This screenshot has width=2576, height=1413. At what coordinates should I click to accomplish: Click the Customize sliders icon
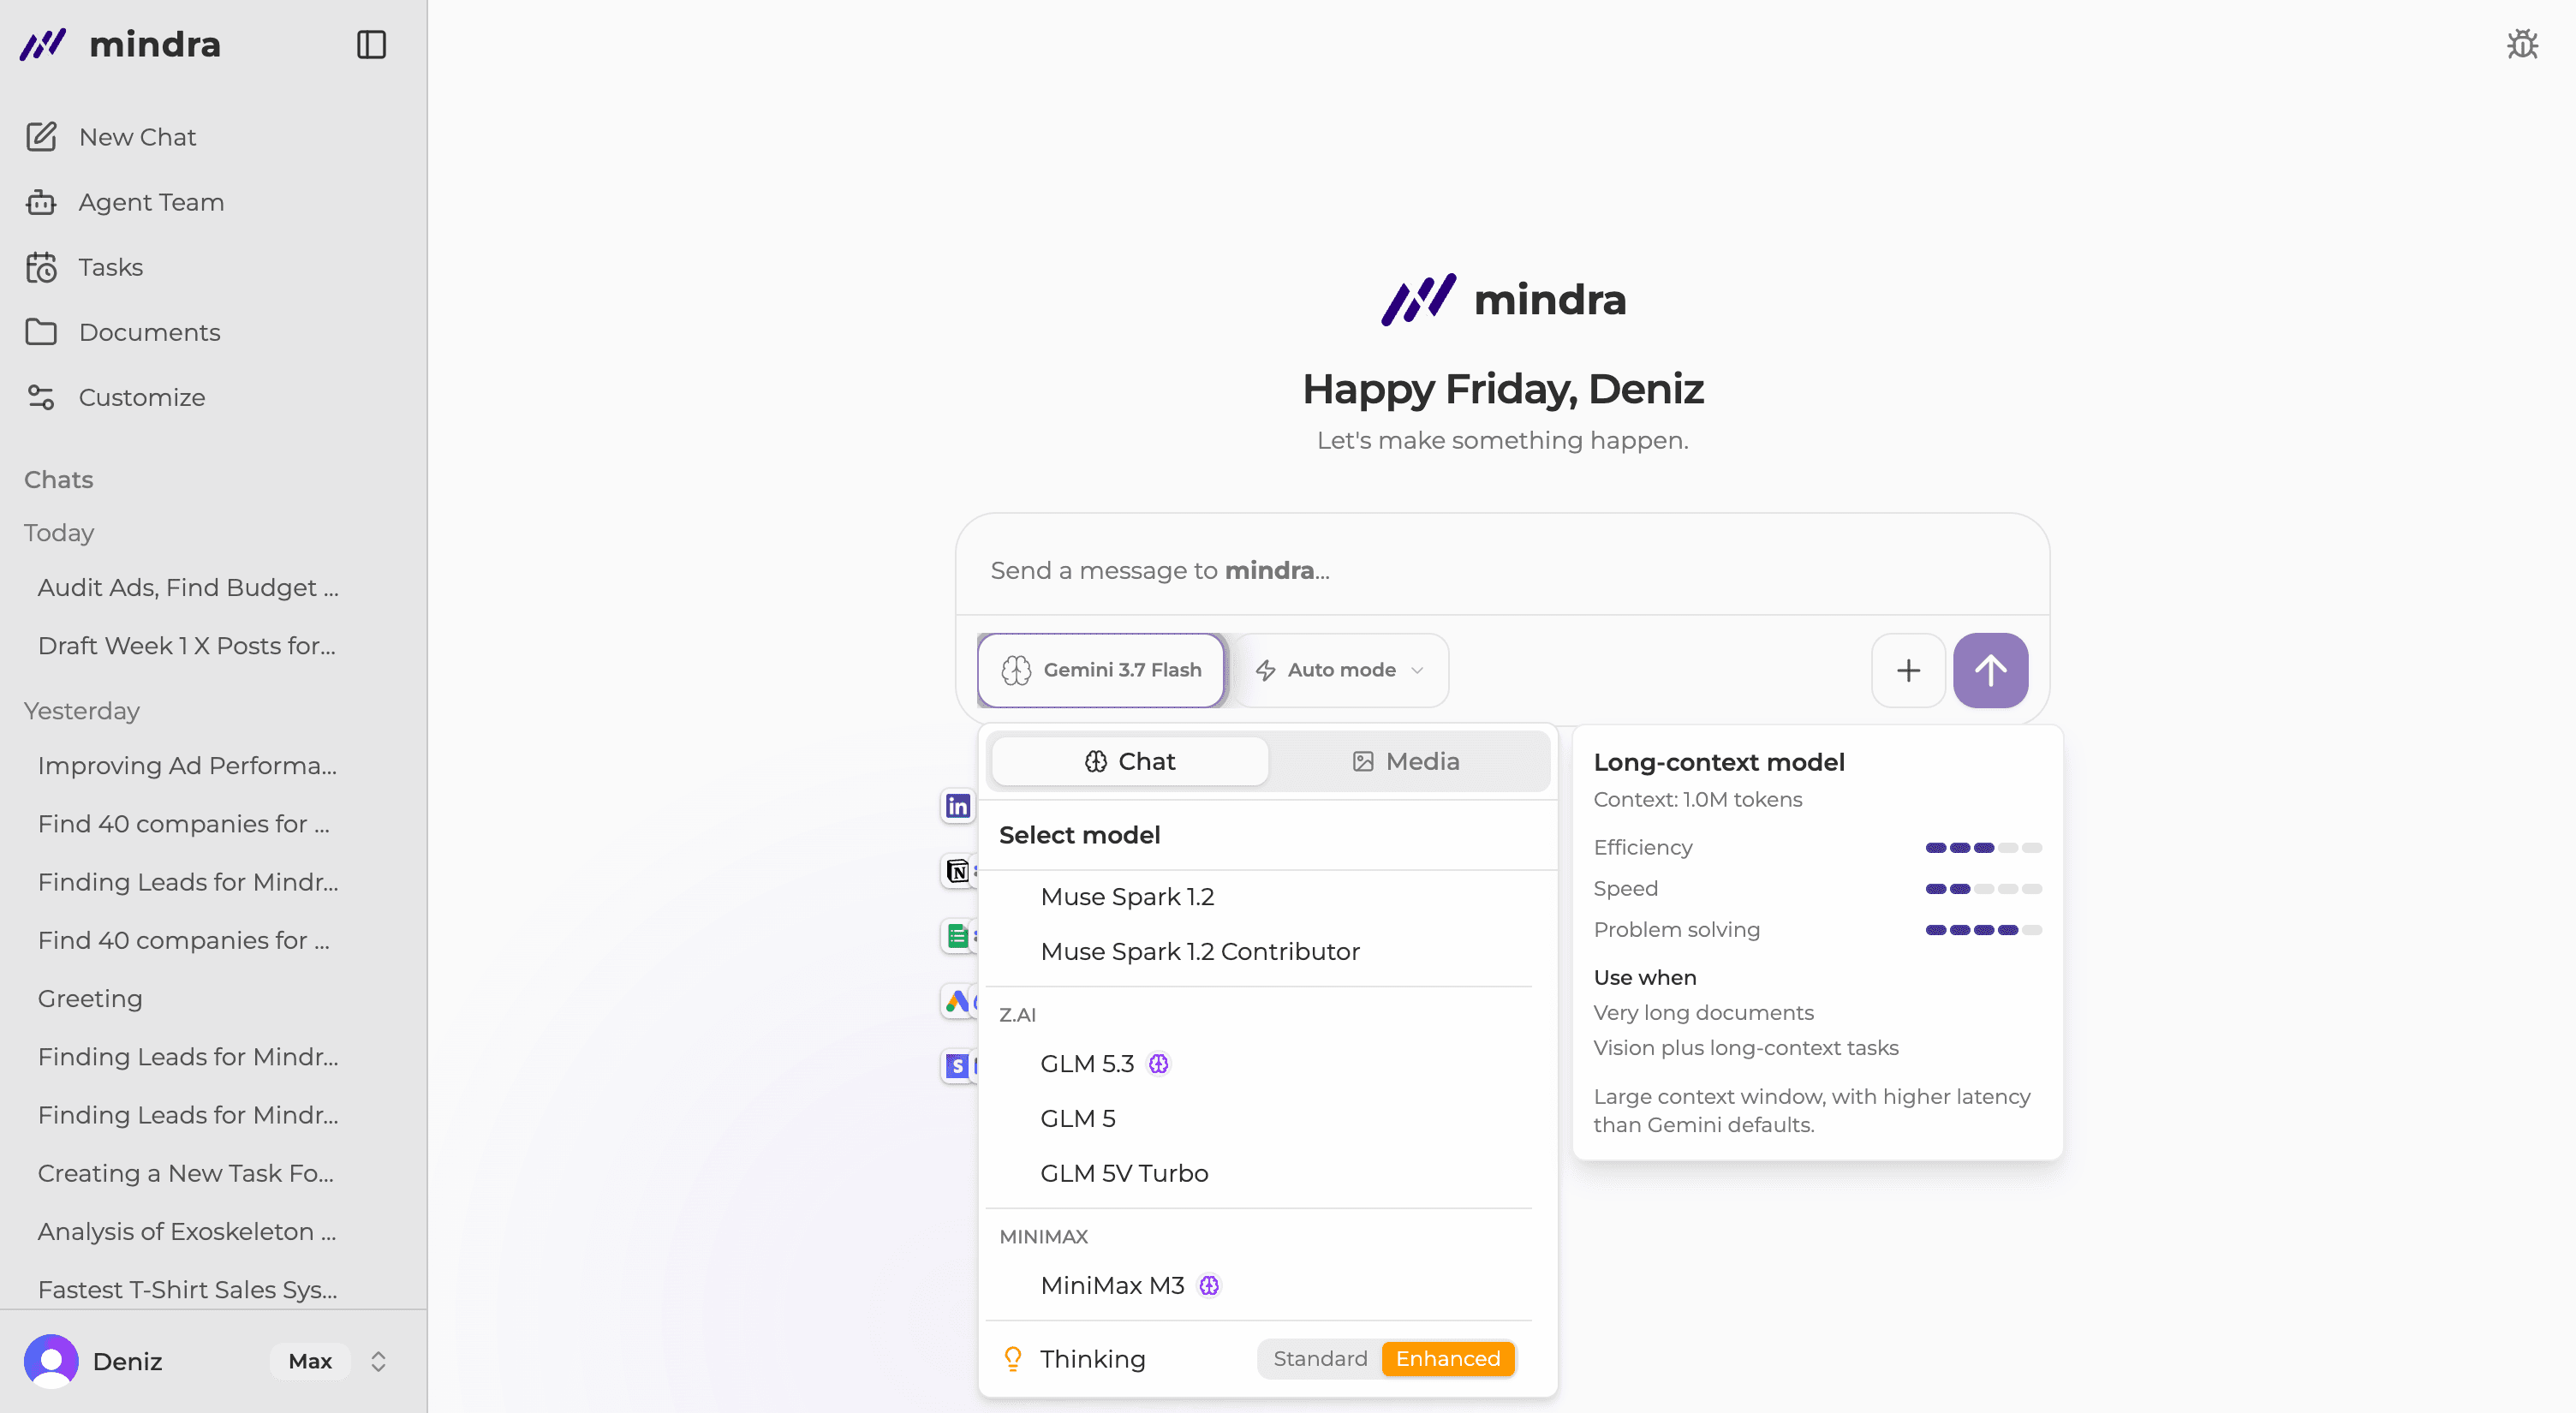coord(41,397)
